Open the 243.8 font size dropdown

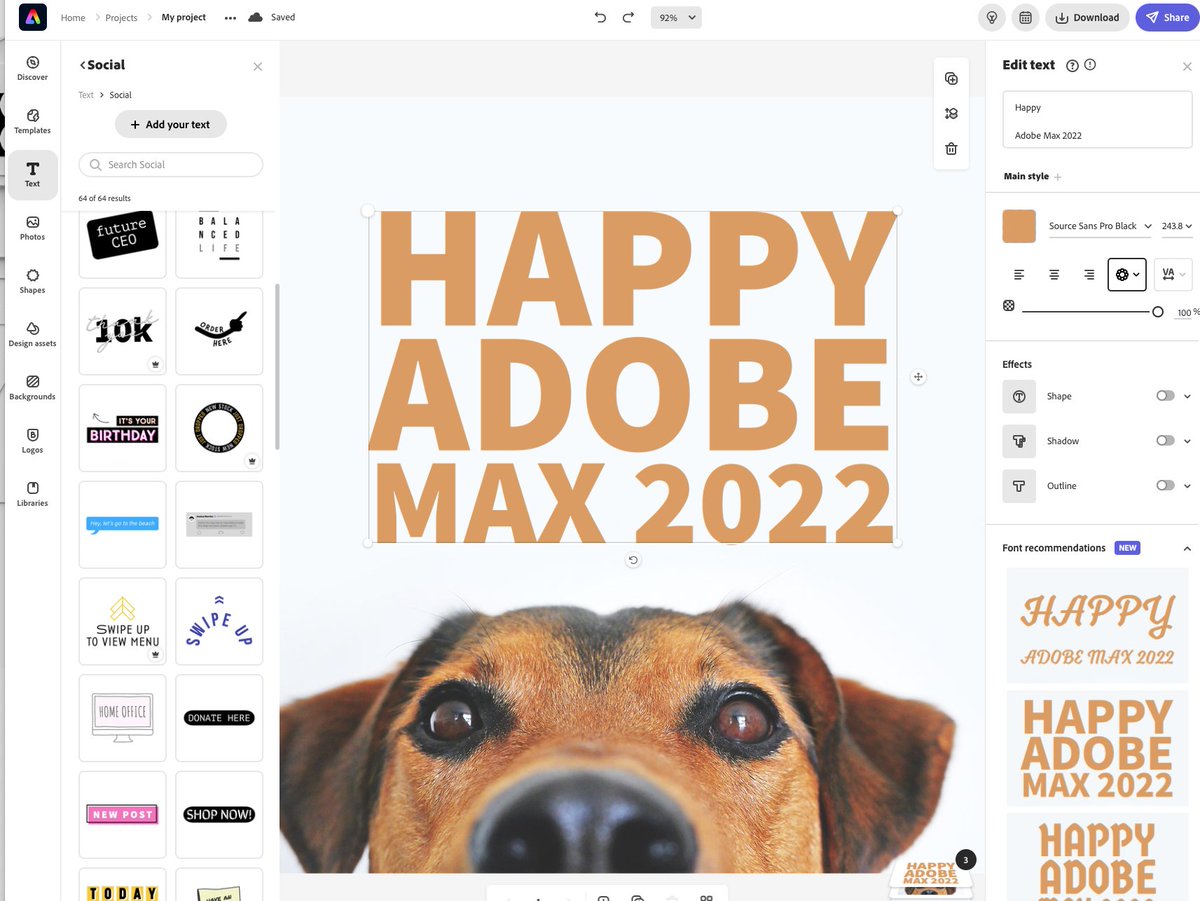1177,226
